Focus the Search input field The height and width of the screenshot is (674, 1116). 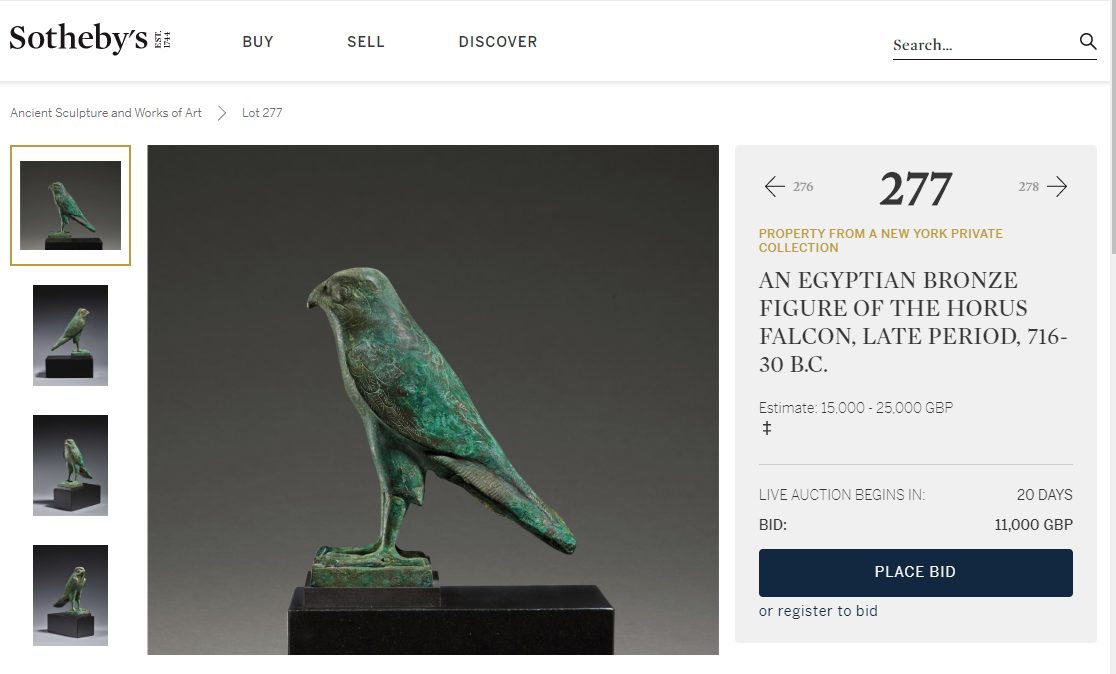tap(980, 44)
